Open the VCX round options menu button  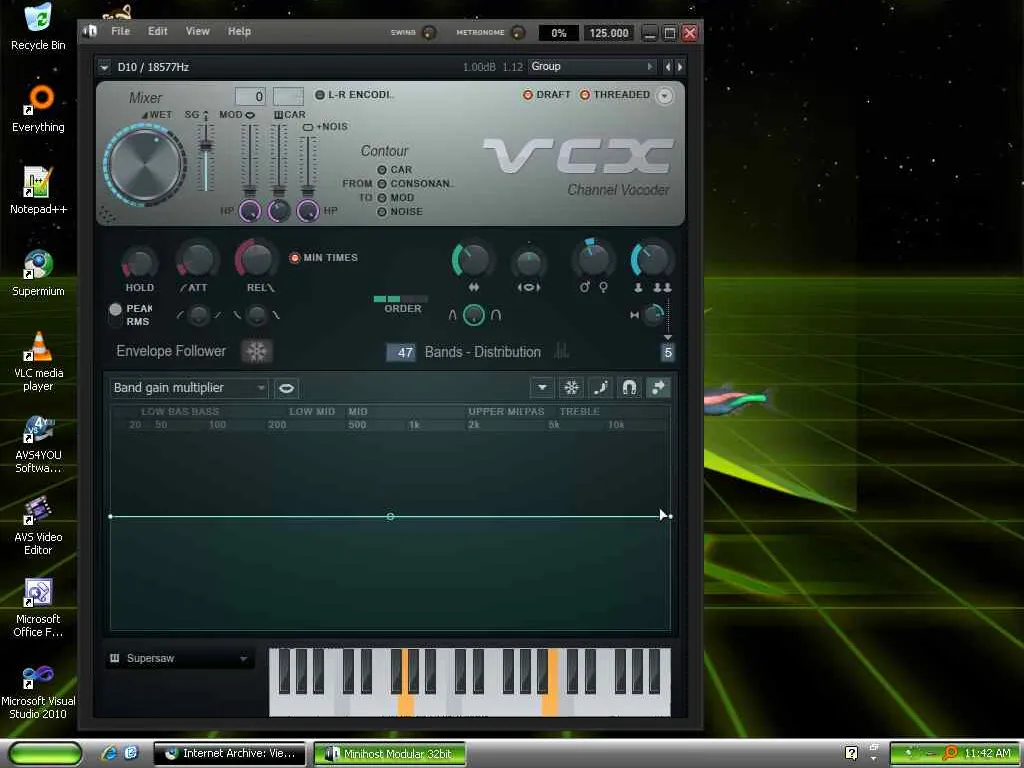tap(664, 96)
